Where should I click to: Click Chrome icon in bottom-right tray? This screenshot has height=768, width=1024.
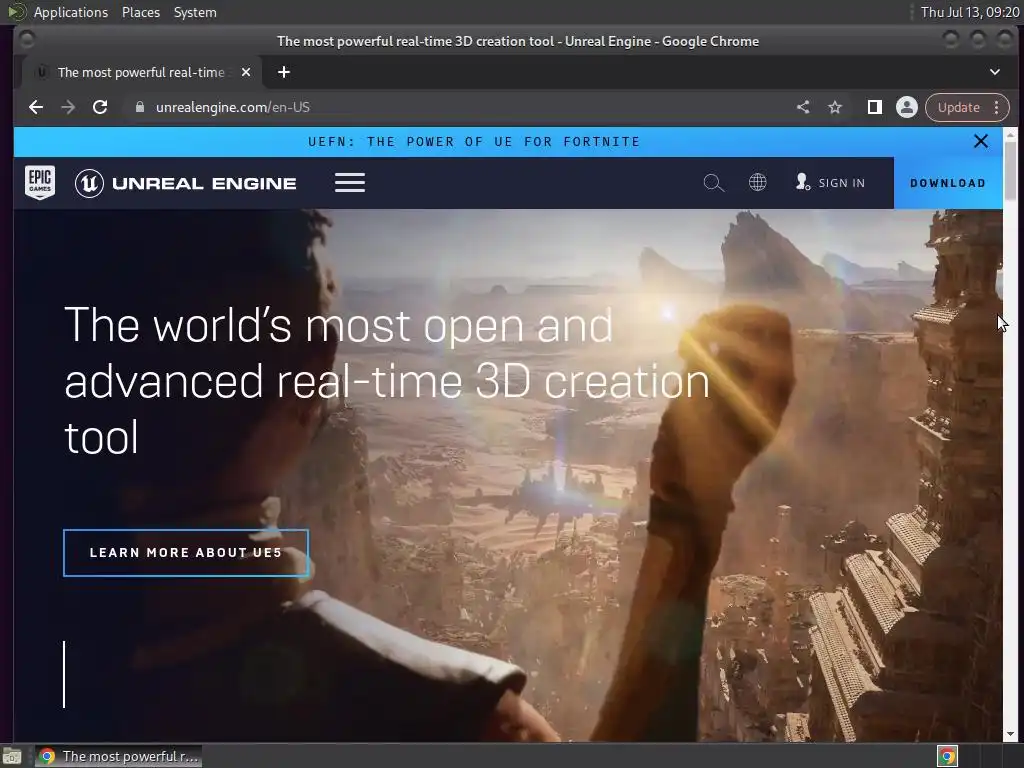(947, 756)
